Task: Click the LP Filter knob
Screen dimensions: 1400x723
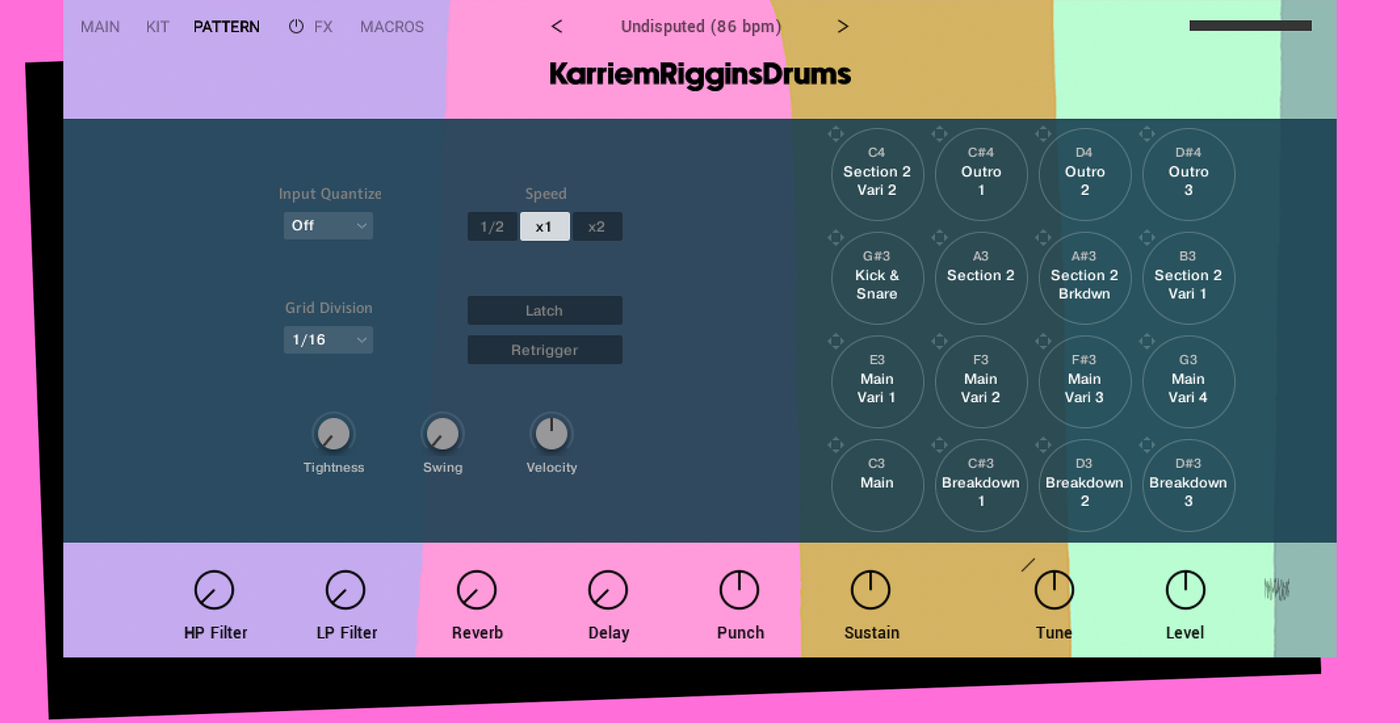Action: point(346,591)
